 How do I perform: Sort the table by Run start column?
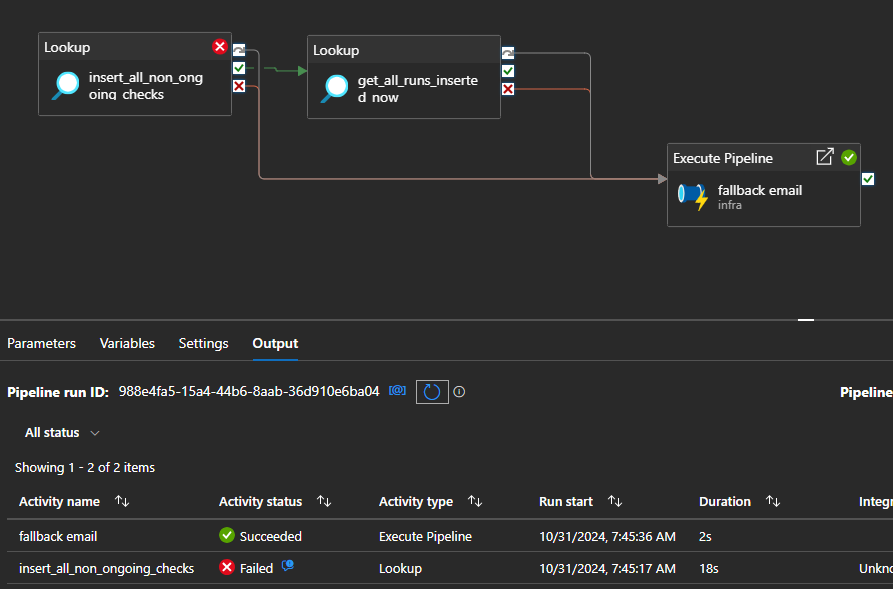[615, 501]
